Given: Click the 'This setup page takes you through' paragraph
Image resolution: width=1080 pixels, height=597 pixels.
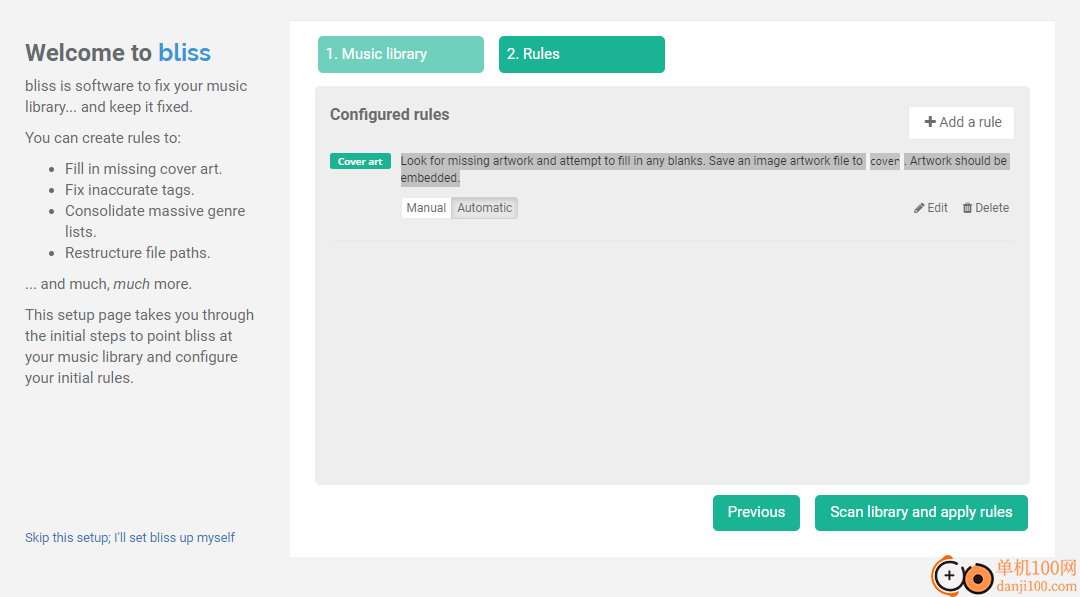Looking at the screenshot, I should pos(140,346).
